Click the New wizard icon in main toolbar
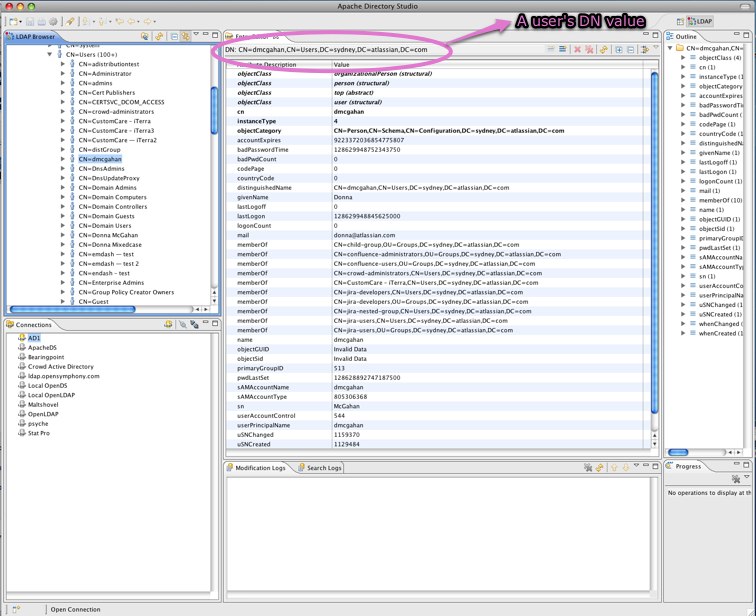The height and width of the screenshot is (616, 756). [11, 21]
